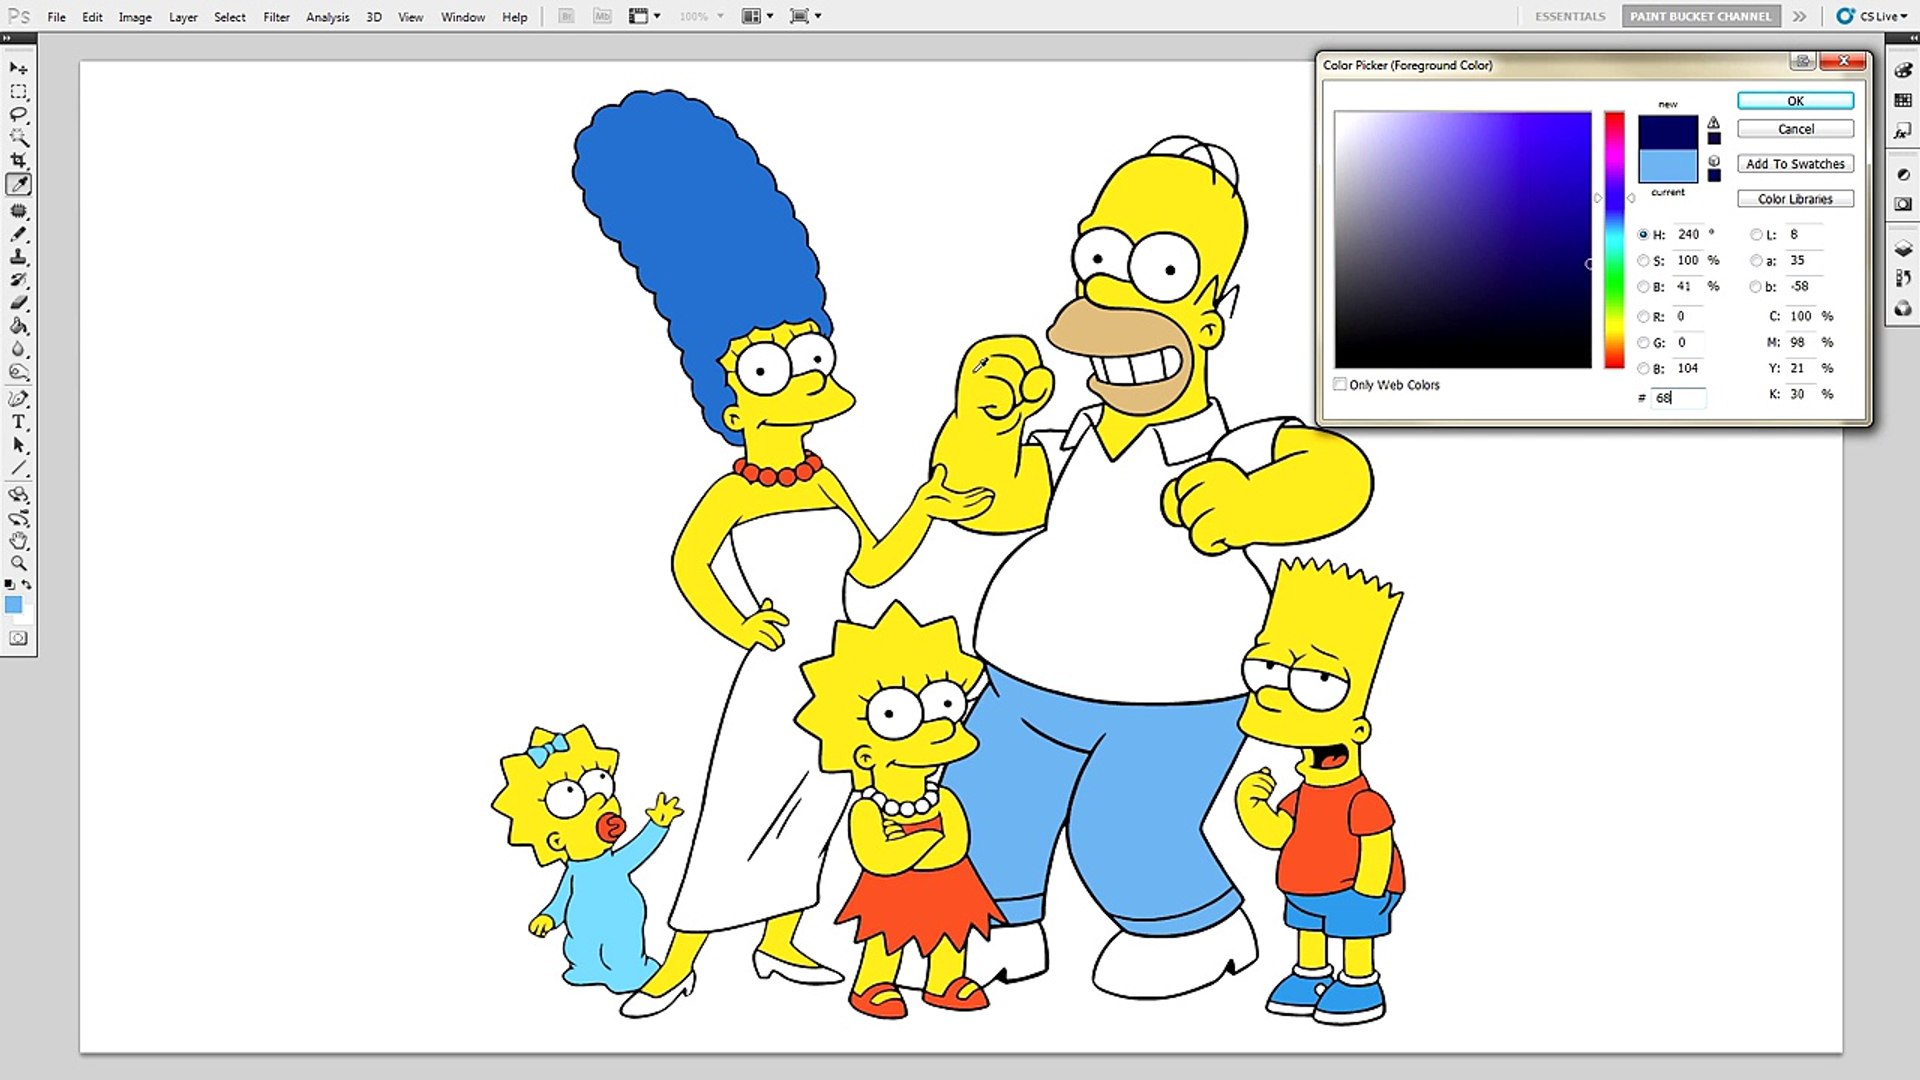
Task: Select the 3D Camera Orbit tool
Action: click(x=18, y=517)
